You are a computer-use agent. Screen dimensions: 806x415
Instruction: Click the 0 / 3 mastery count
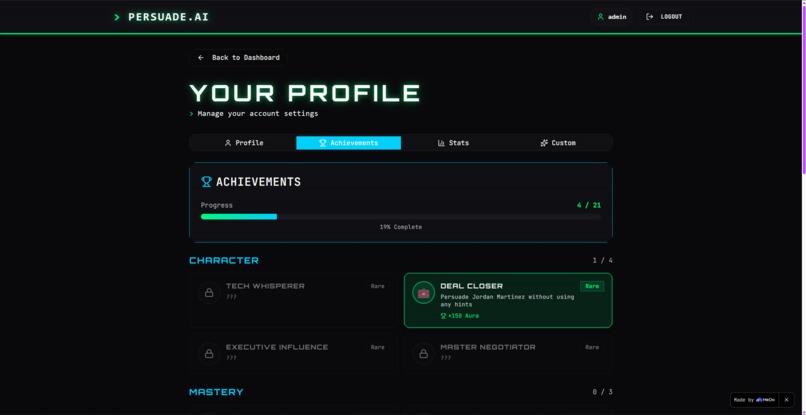[x=602, y=392]
